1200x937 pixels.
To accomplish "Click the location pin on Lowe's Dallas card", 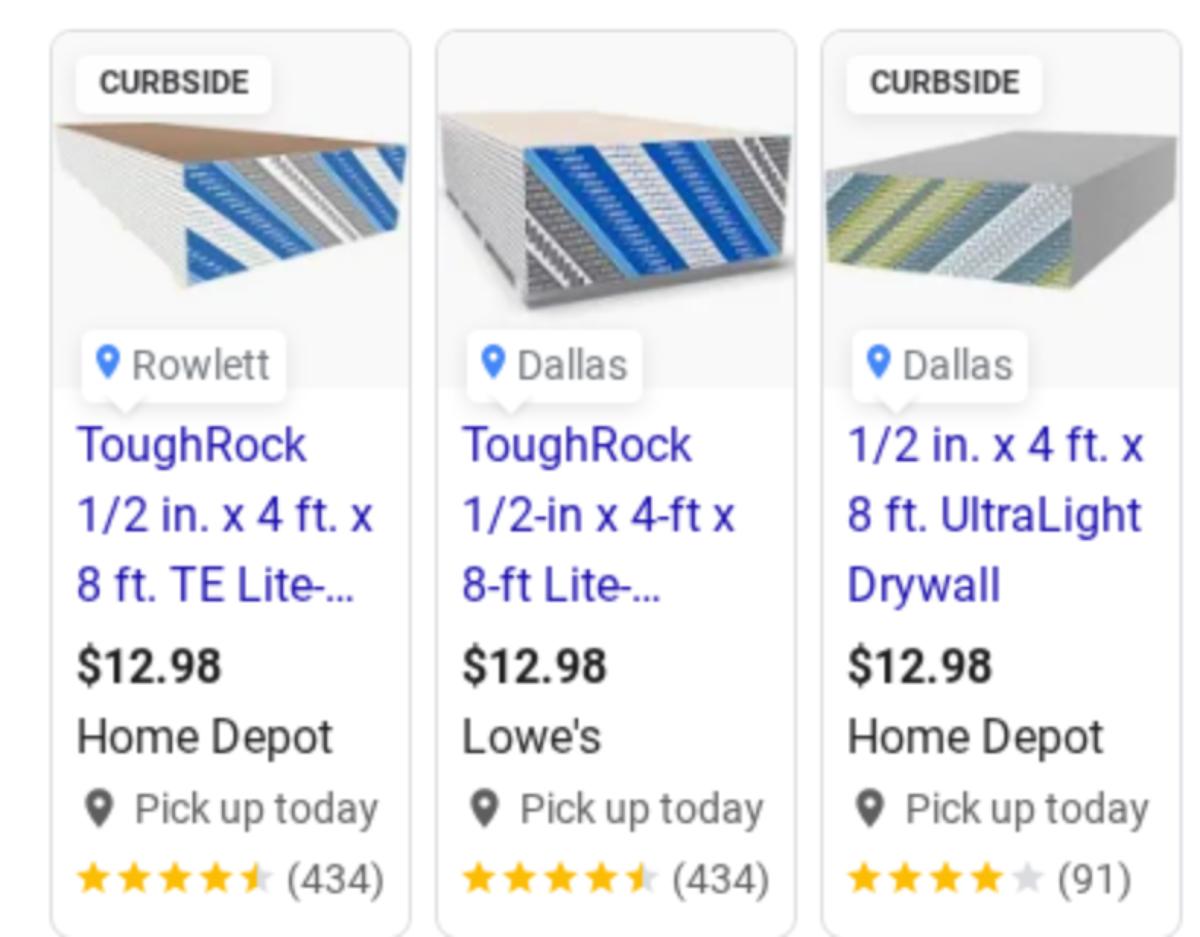I will click(492, 362).
